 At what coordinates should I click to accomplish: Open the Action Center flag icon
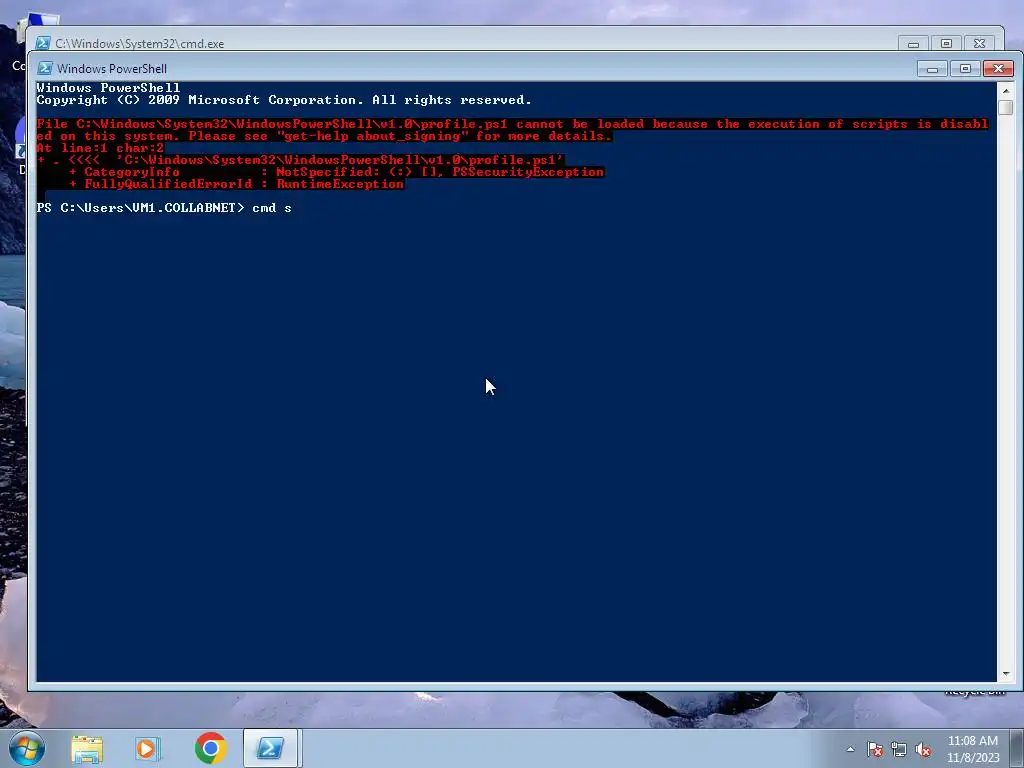tap(875, 750)
